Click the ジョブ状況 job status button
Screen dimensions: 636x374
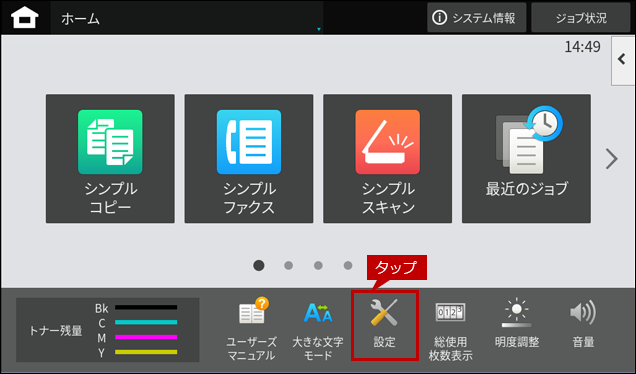coord(580,18)
